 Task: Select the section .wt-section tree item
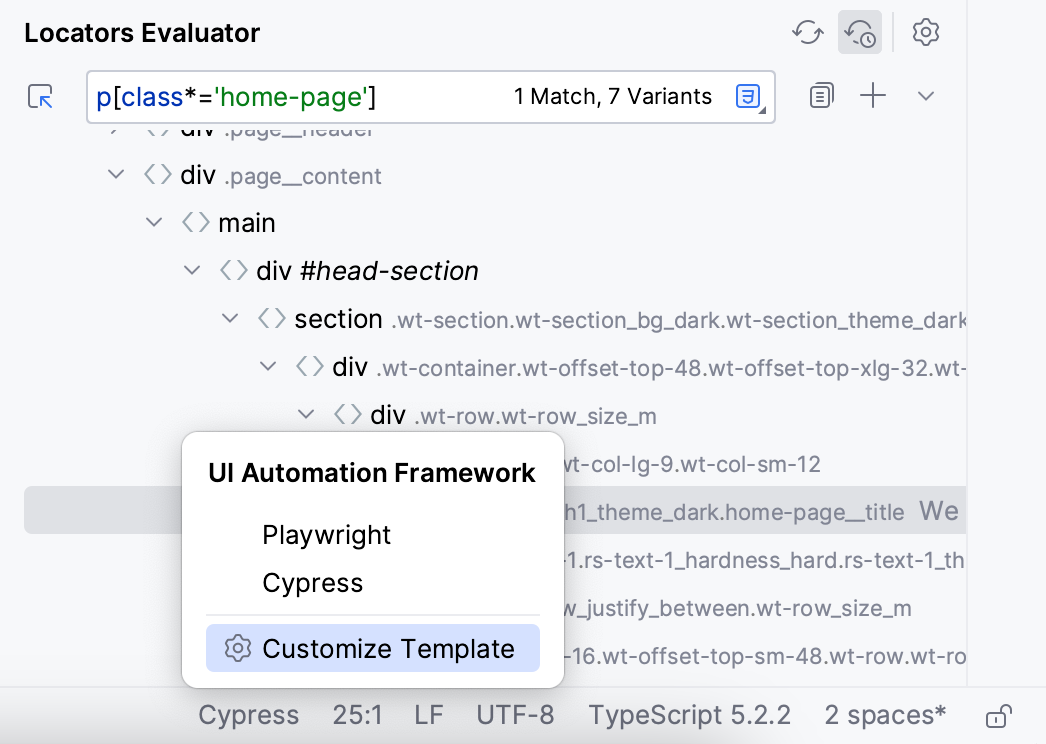click(x=340, y=319)
